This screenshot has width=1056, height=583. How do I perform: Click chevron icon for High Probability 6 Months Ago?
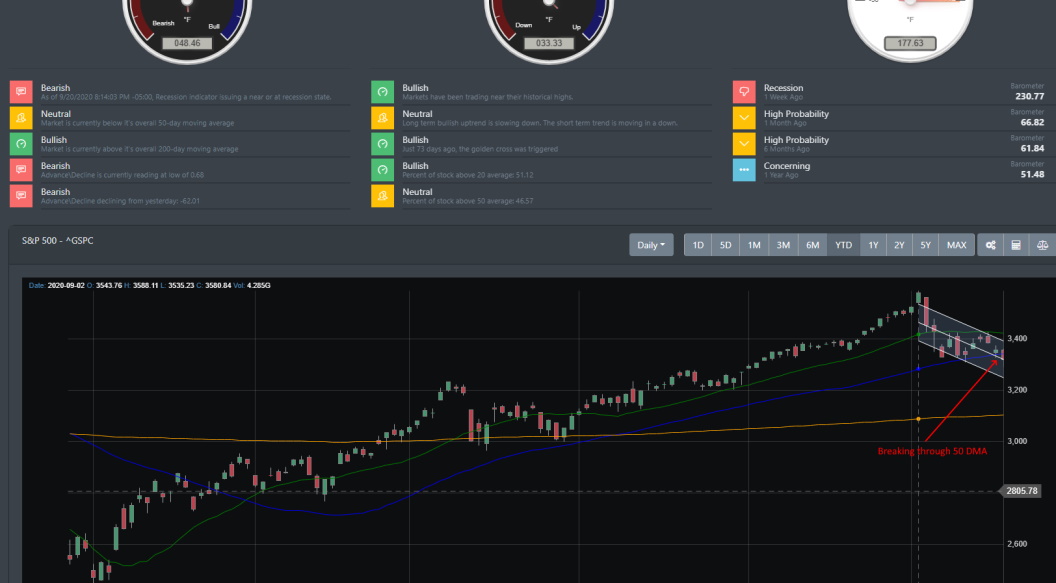[x=744, y=143]
